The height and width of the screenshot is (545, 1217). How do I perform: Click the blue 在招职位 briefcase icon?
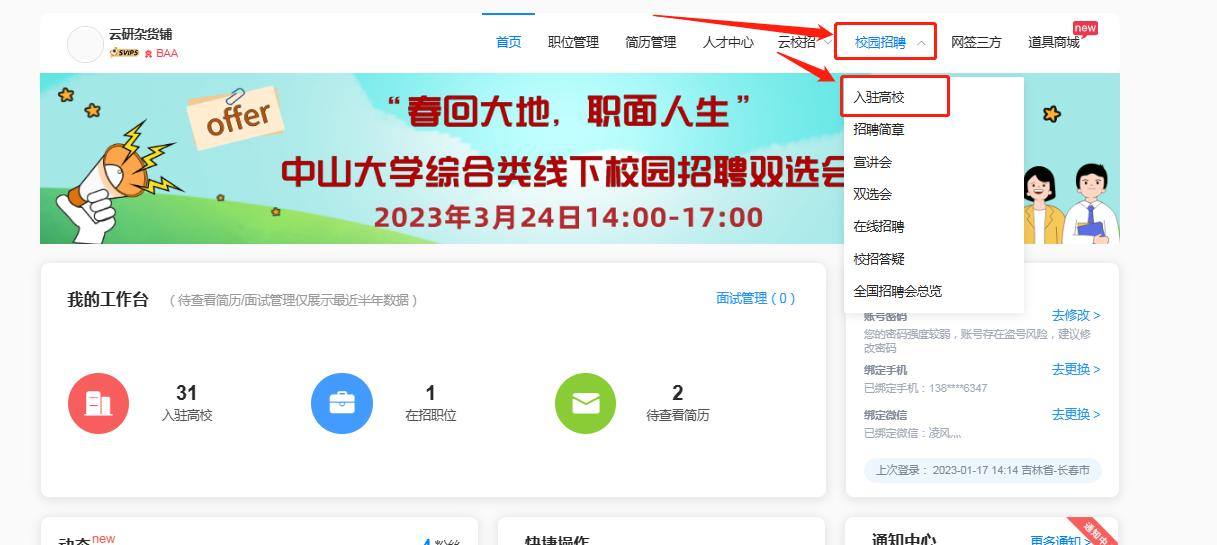pyautogui.click(x=342, y=403)
